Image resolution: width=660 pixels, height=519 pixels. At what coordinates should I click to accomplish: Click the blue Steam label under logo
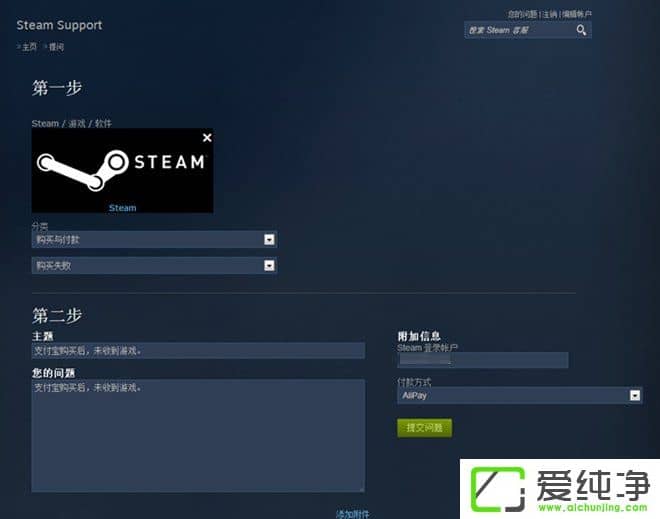122,208
